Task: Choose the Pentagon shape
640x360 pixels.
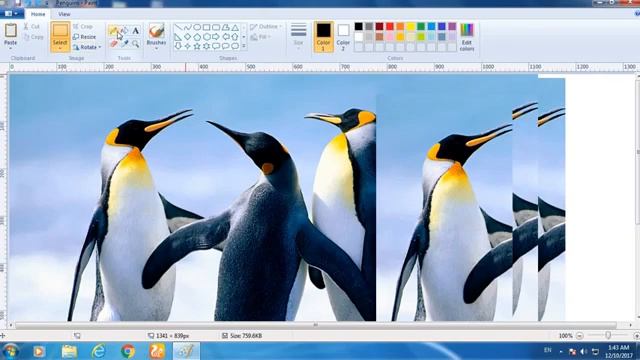Action: coord(197,37)
